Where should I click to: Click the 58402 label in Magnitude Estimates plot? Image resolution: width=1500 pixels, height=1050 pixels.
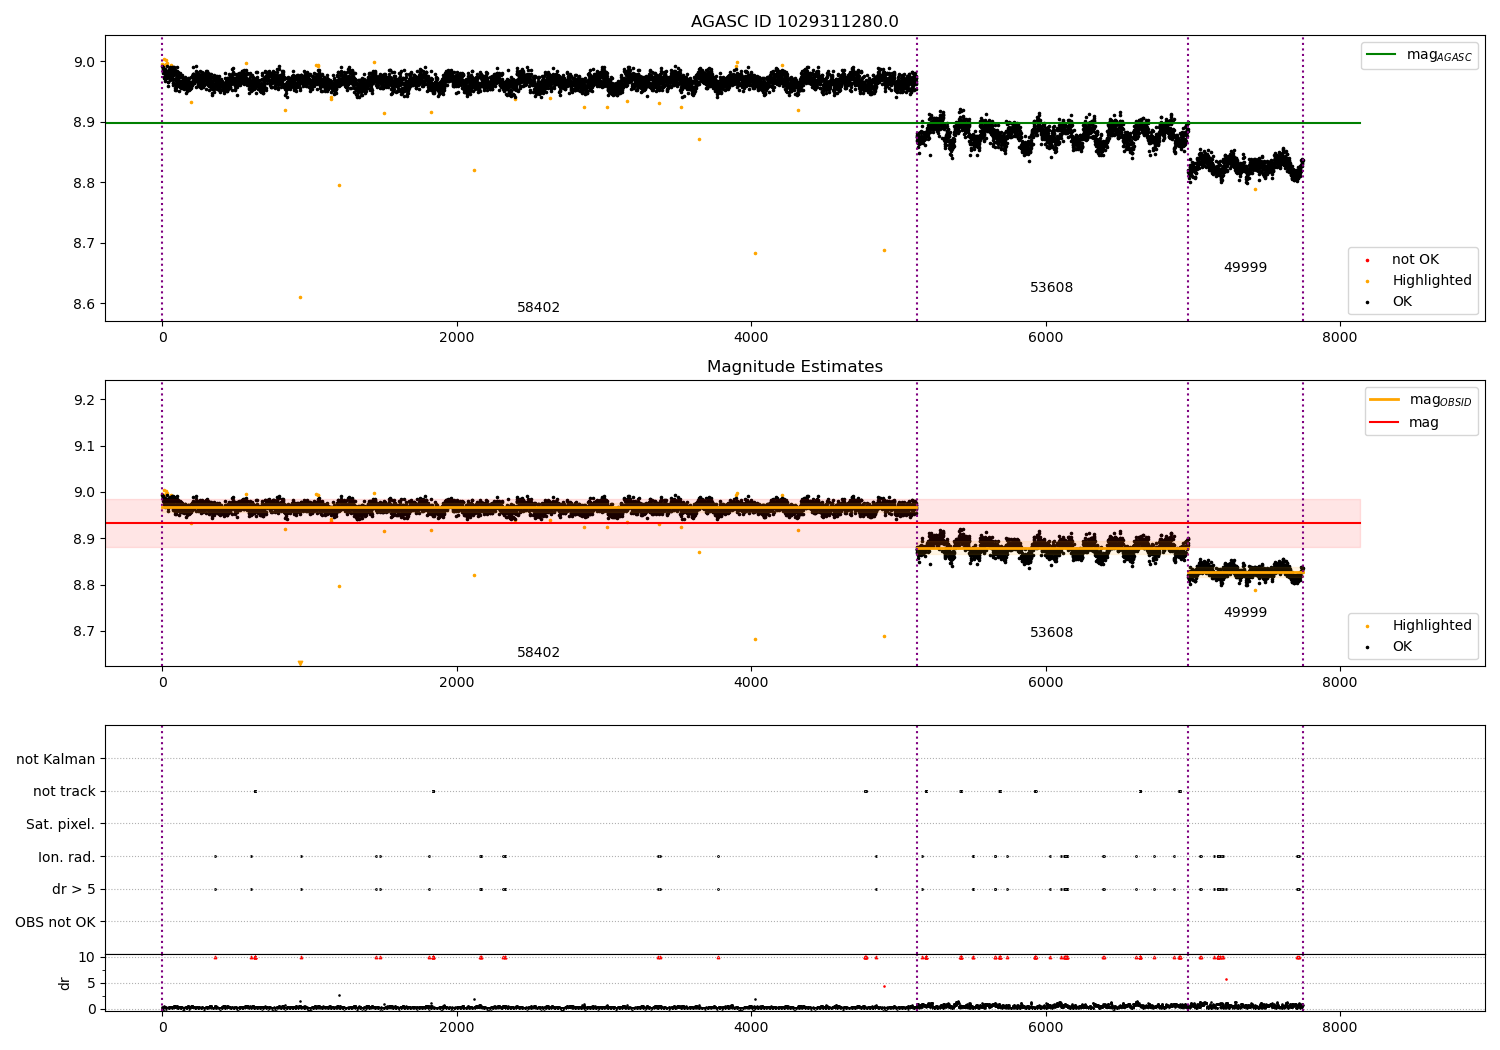[538, 653]
